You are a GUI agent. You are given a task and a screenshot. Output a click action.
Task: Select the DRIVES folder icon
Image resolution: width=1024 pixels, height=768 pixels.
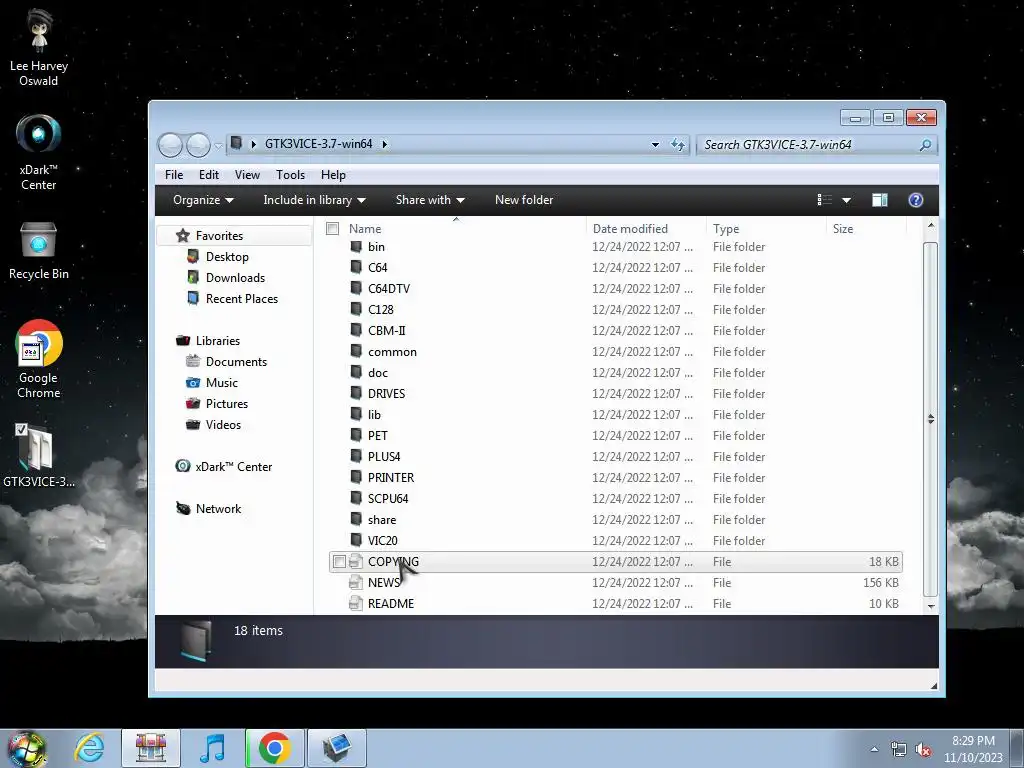(x=356, y=394)
